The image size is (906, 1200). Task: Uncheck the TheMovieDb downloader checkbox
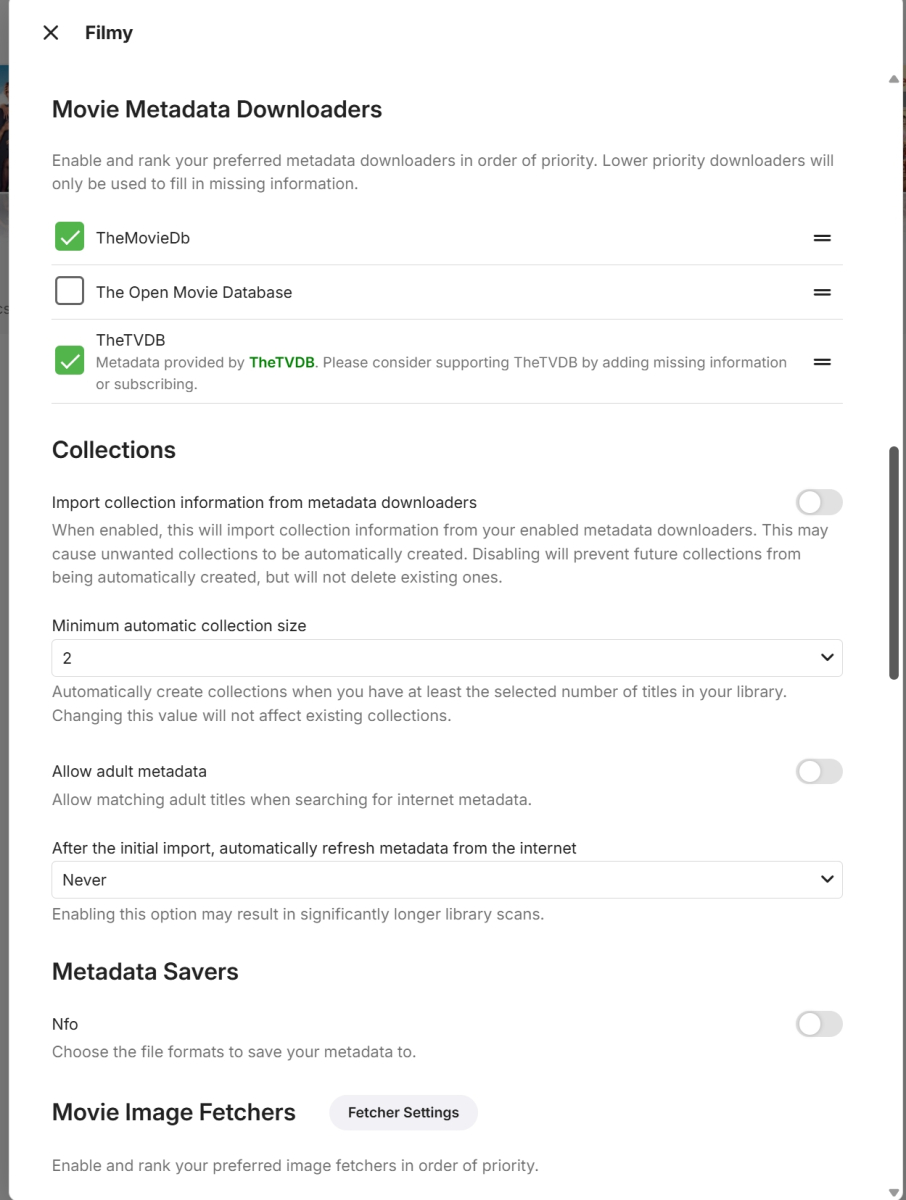(69, 238)
